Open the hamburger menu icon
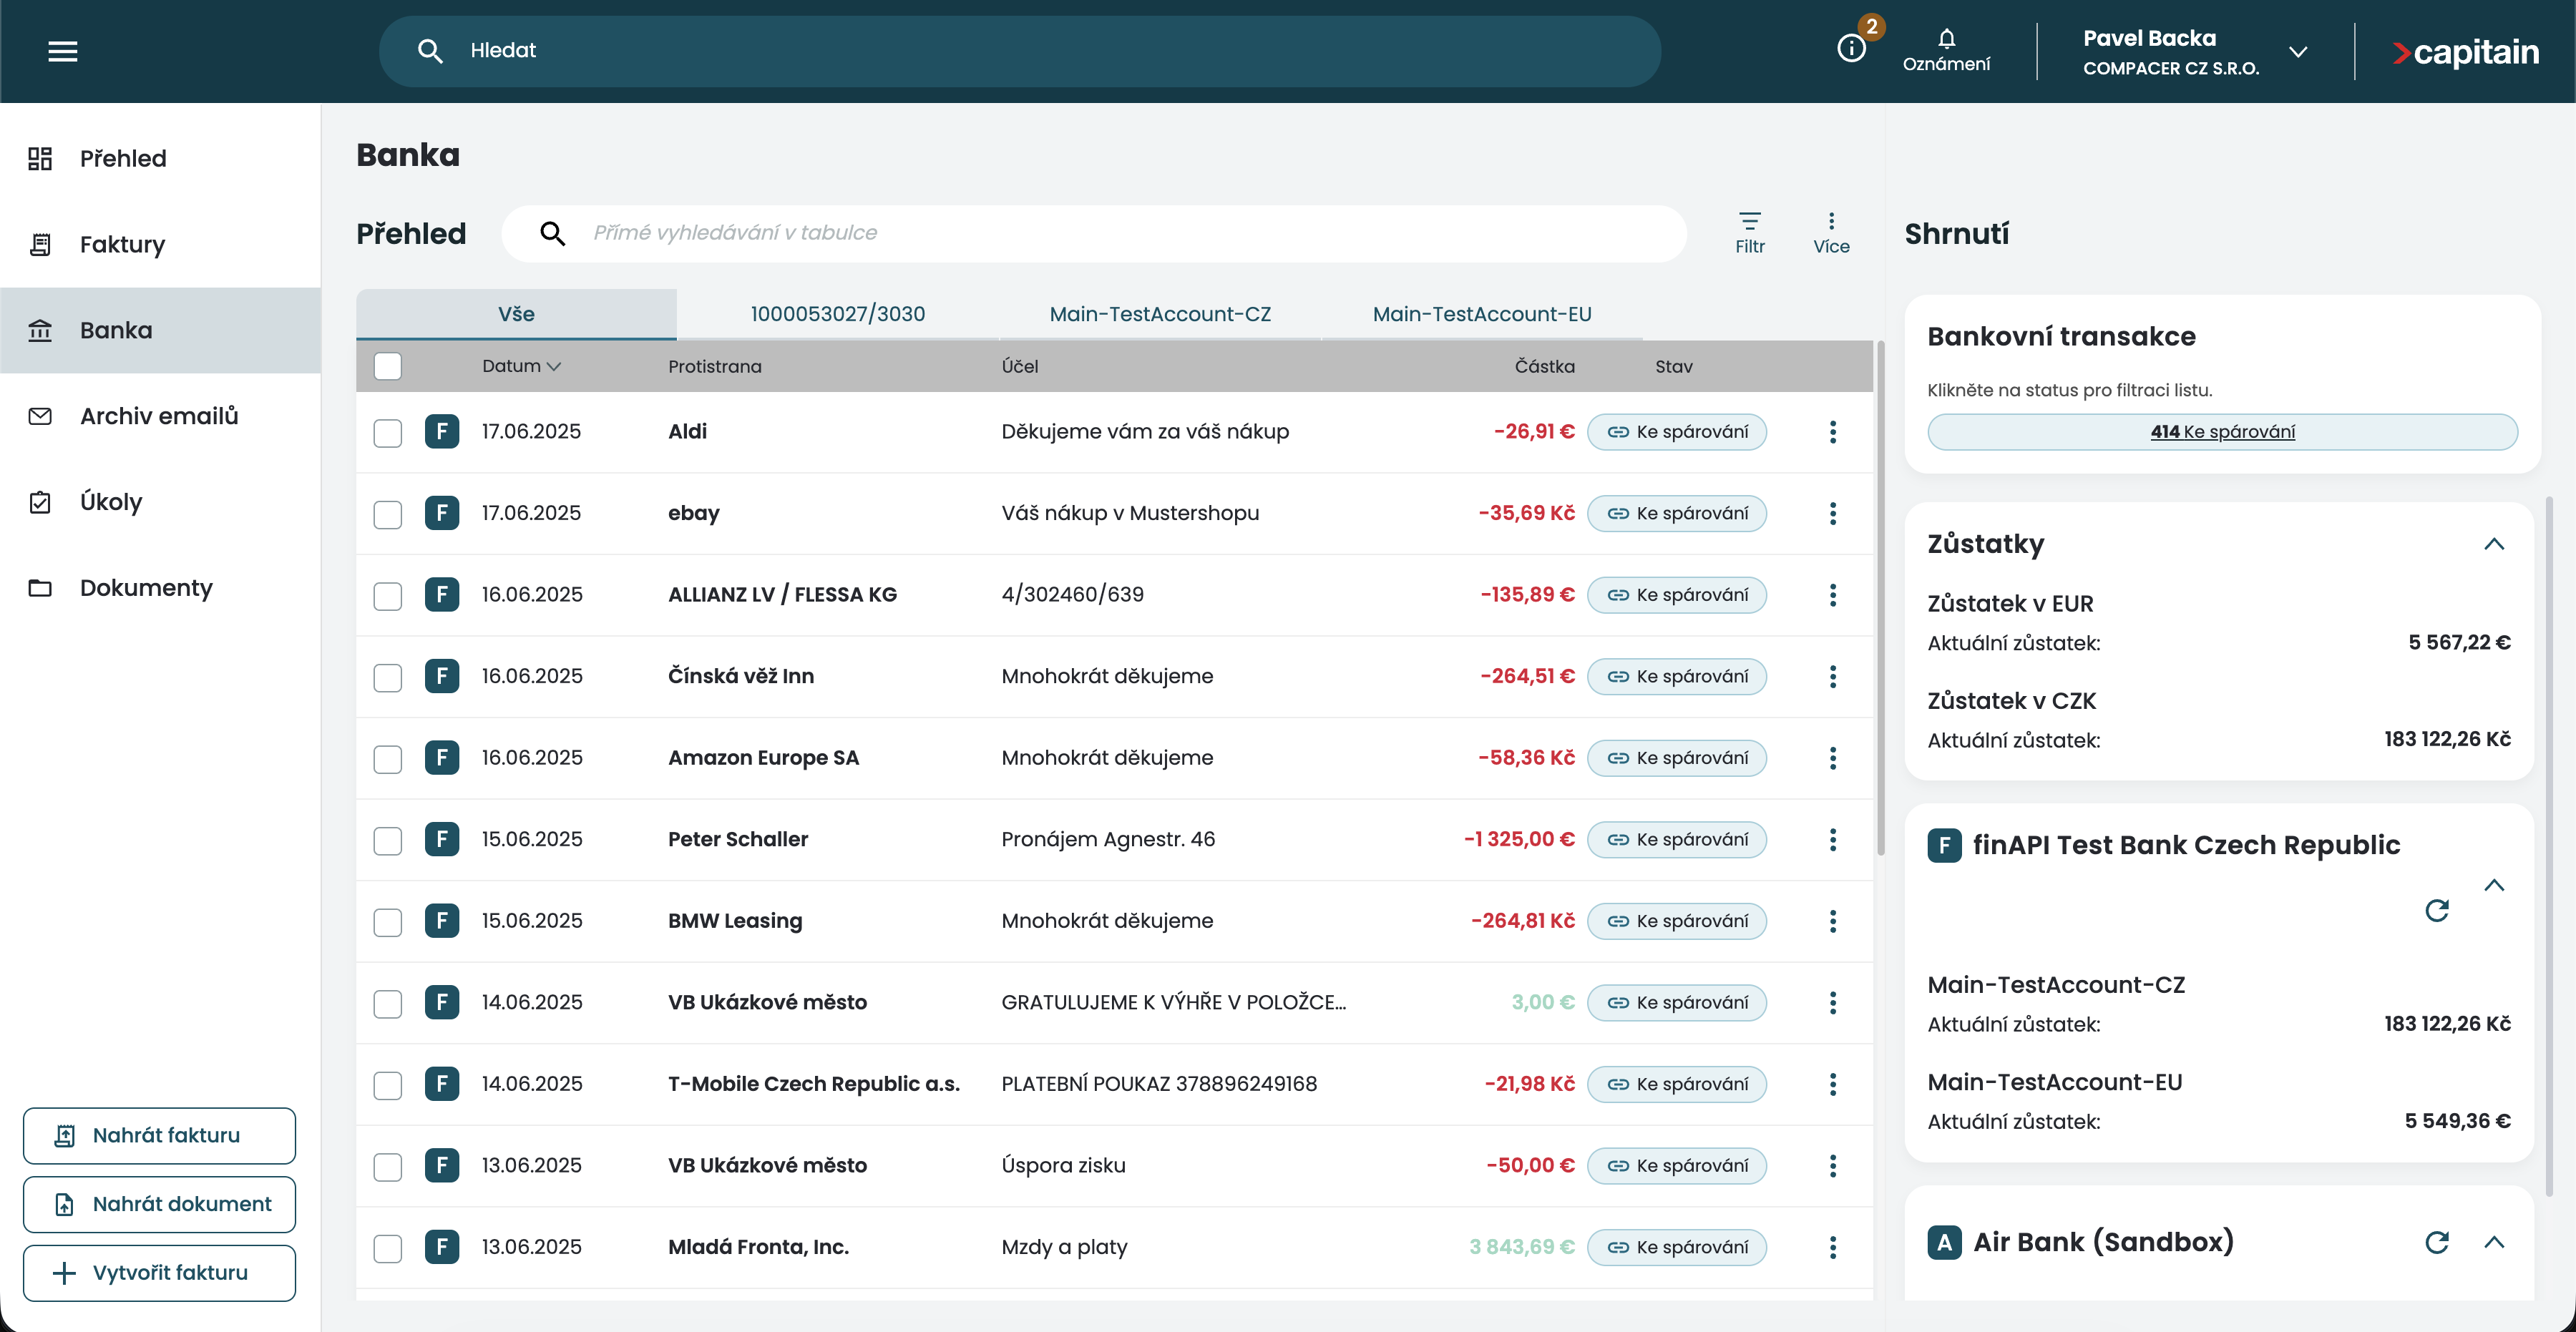This screenshot has height=1332, width=2576. tap(62, 51)
